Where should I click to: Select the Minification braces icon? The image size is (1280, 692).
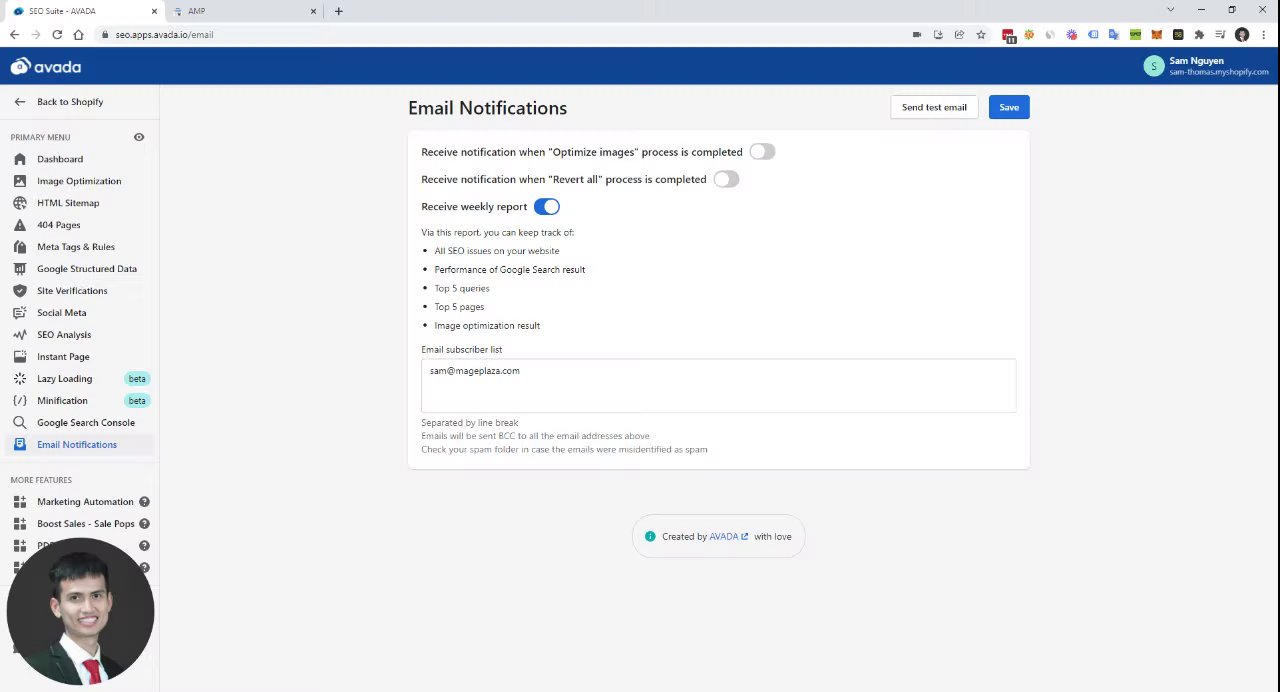click(20, 401)
